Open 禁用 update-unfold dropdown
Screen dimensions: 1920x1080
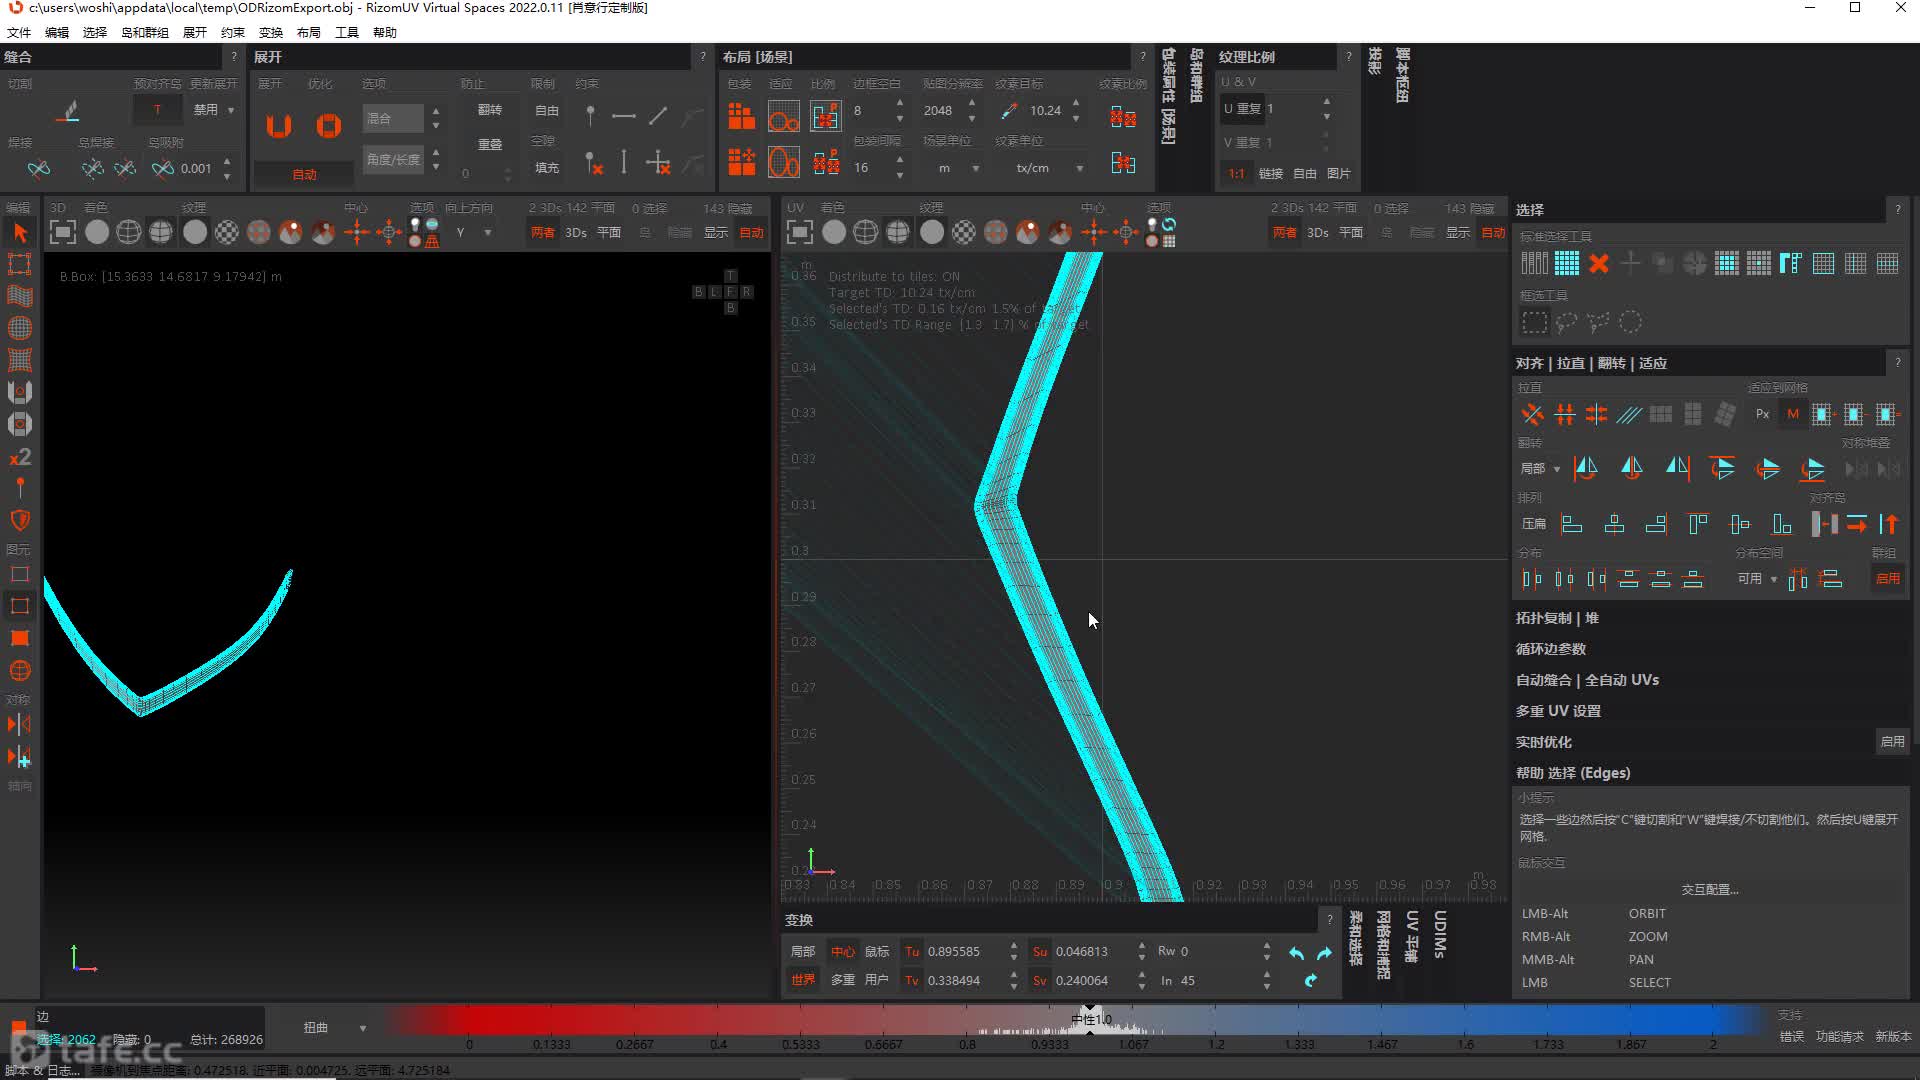(x=213, y=110)
